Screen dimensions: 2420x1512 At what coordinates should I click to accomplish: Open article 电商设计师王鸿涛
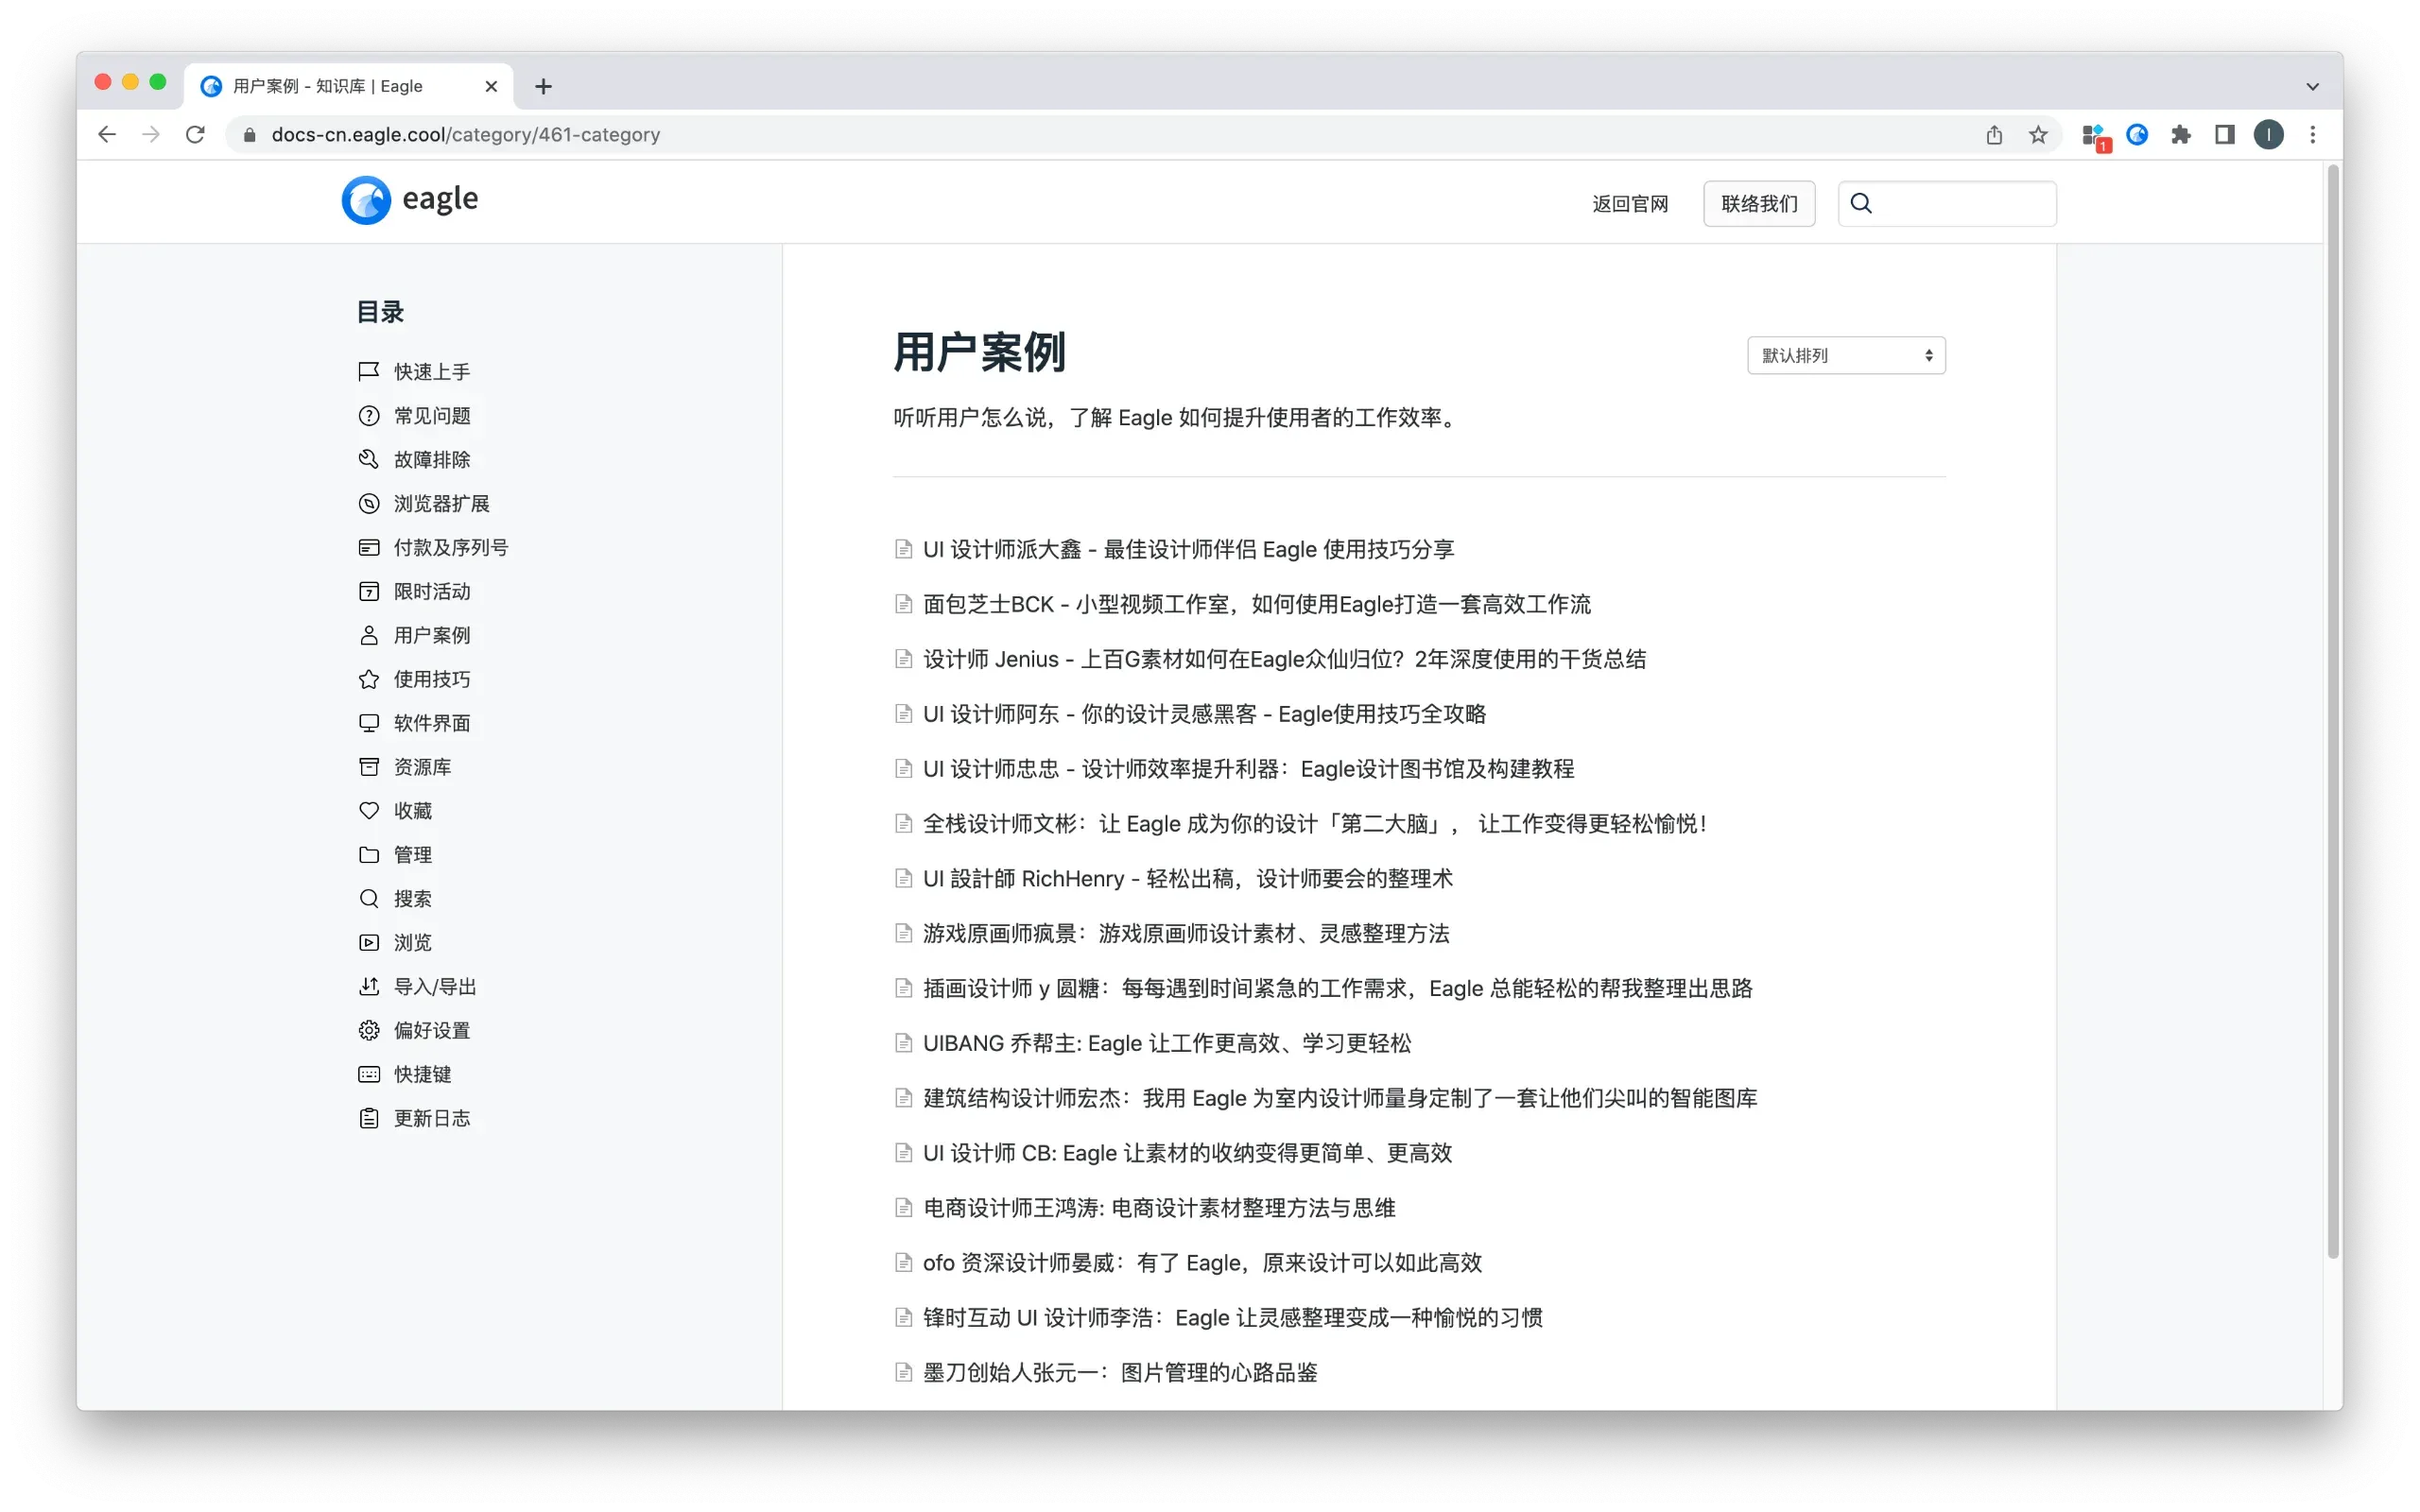click(1159, 1208)
